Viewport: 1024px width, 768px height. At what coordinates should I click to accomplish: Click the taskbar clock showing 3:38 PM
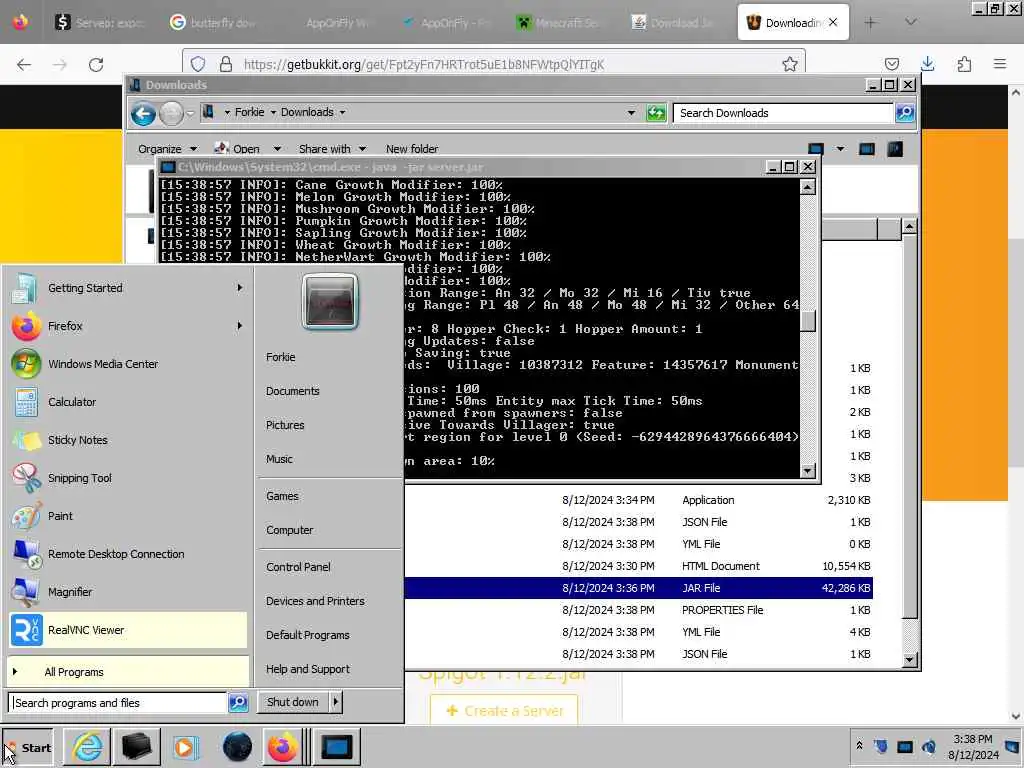pos(973,746)
